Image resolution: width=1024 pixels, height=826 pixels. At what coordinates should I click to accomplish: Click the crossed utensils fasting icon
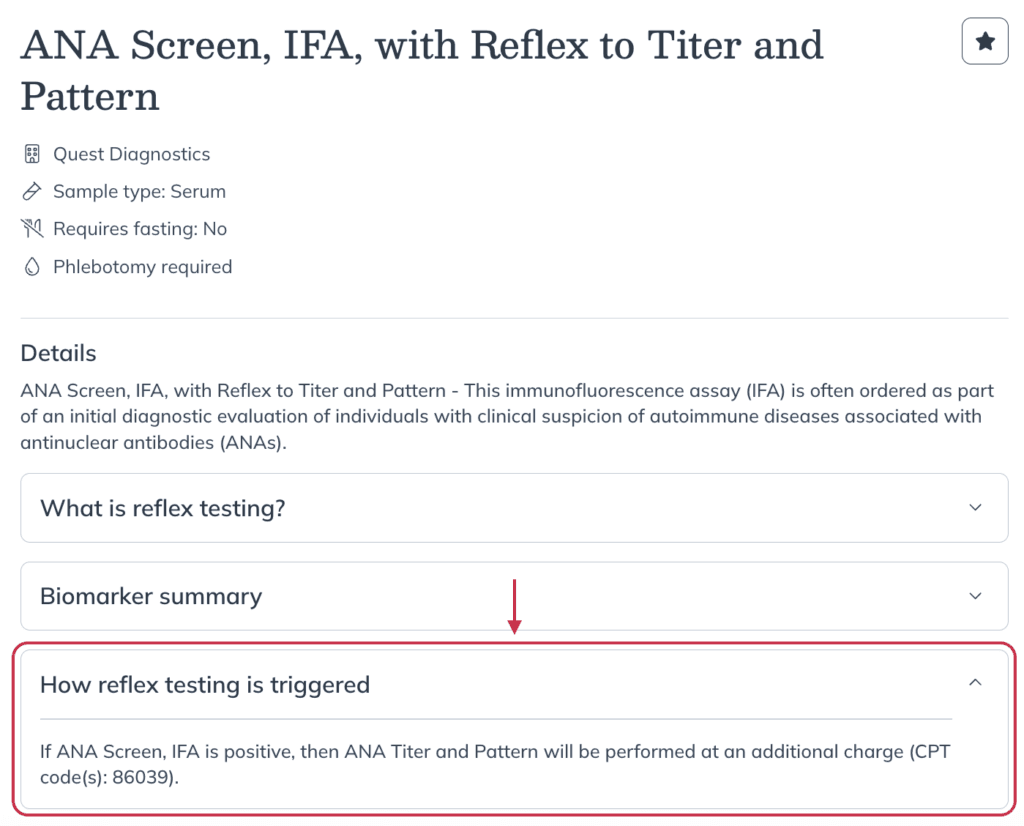point(32,229)
